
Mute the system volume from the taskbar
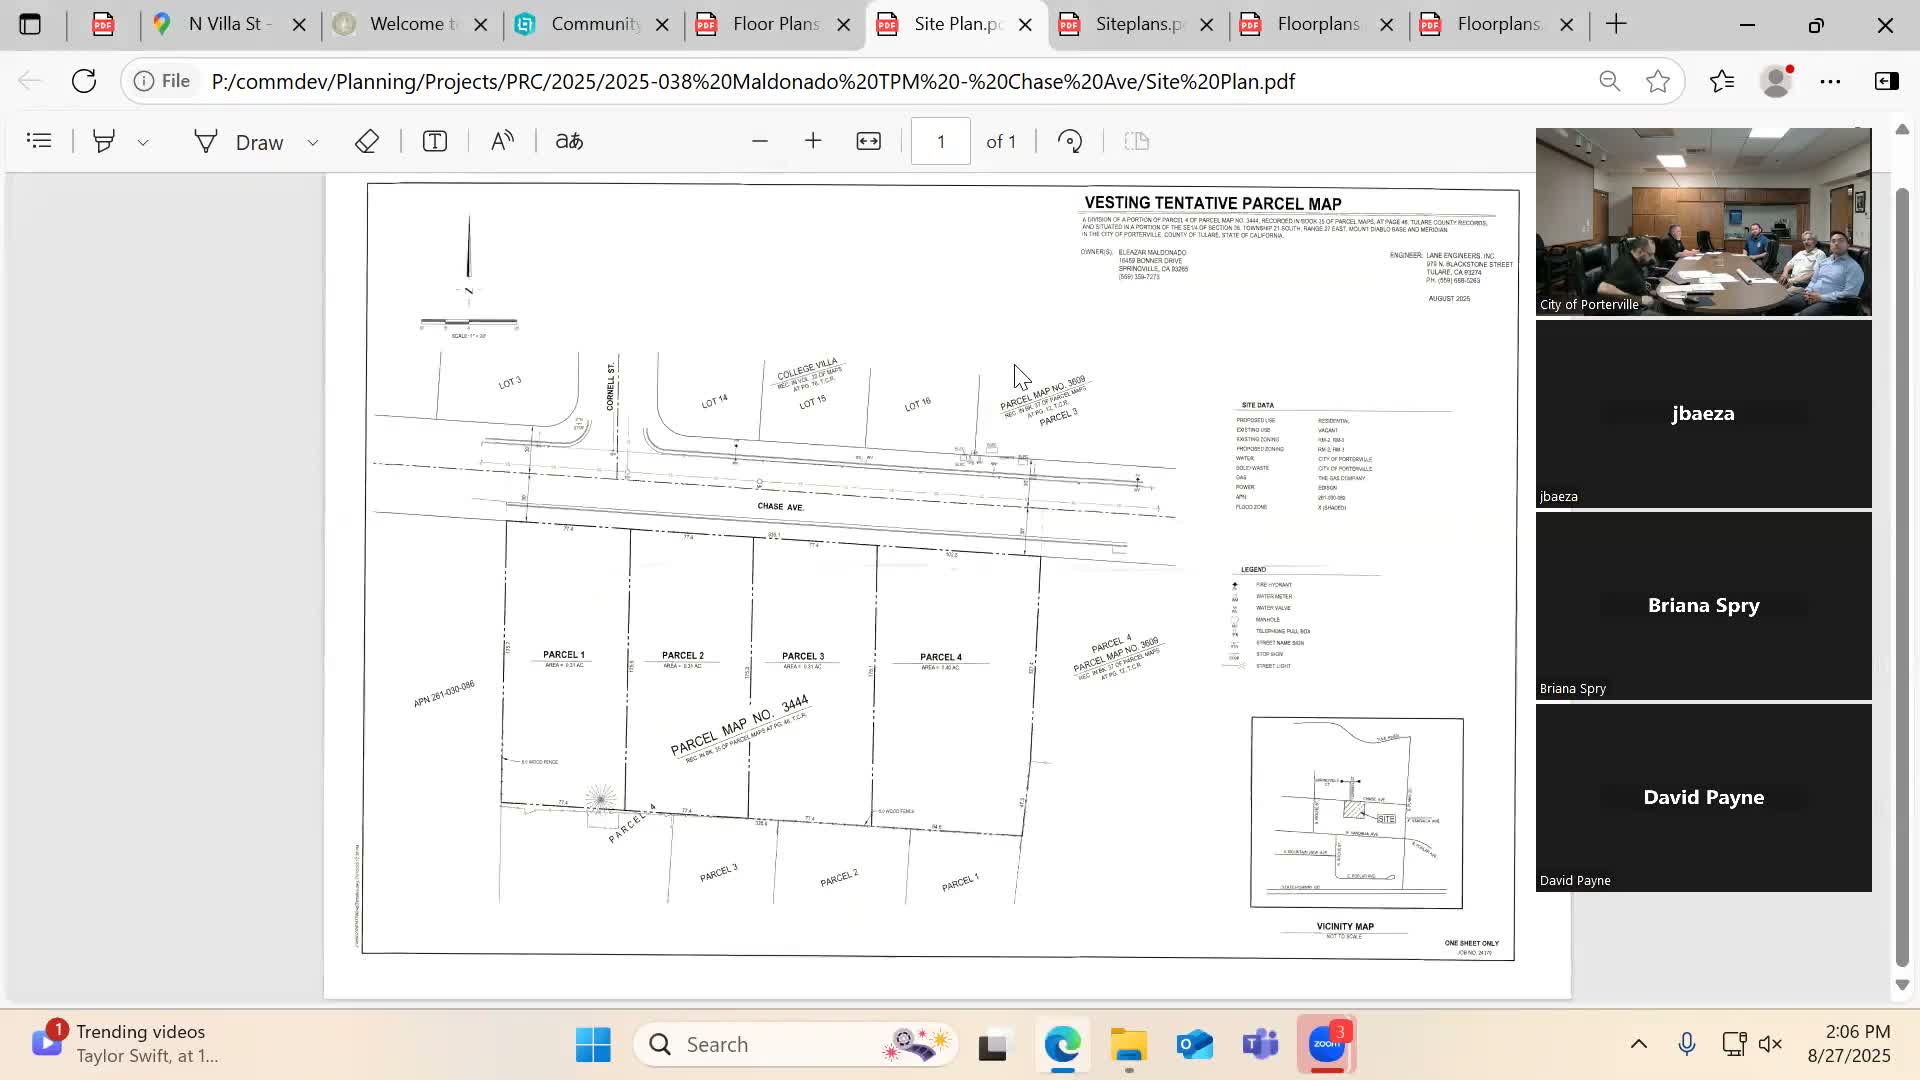tap(1770, 1043)
